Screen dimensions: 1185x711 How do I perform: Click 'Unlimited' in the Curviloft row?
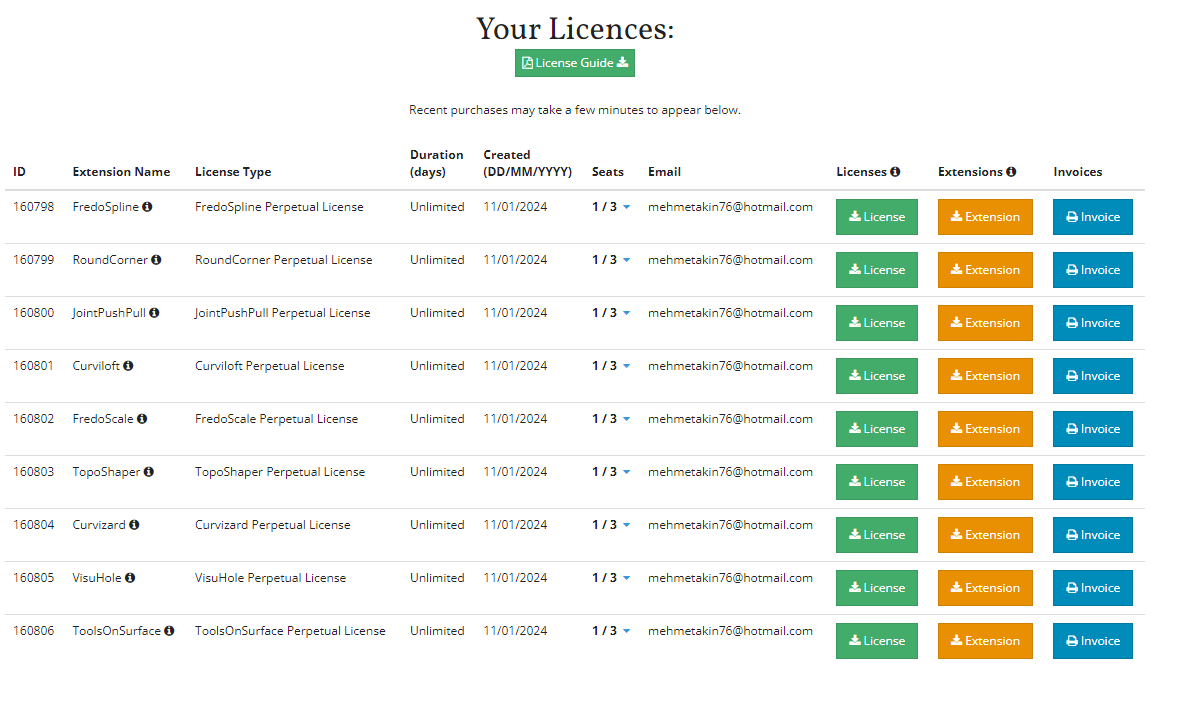pos(437,366)
